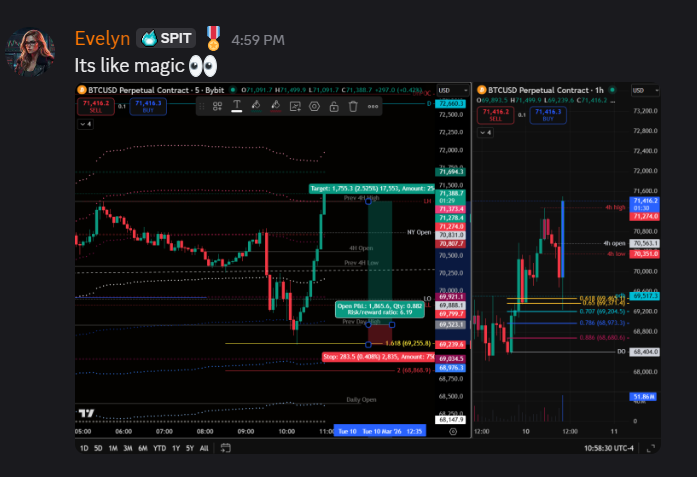Open drawing templates icon in floating toolbar
Viewport: 697px width, 477px height.
pos(217,106)
